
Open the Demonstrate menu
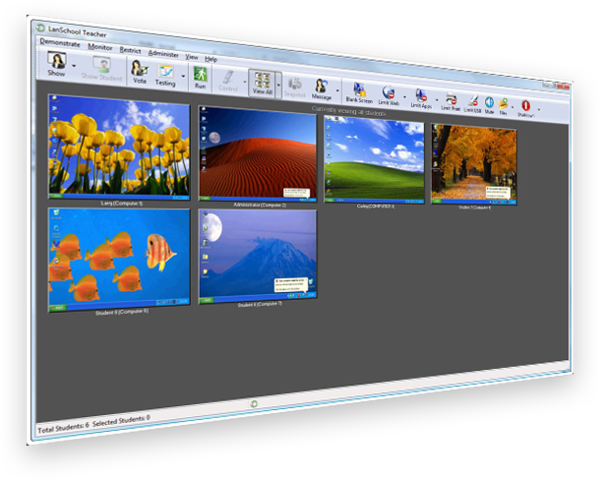[x=60, y=42]
